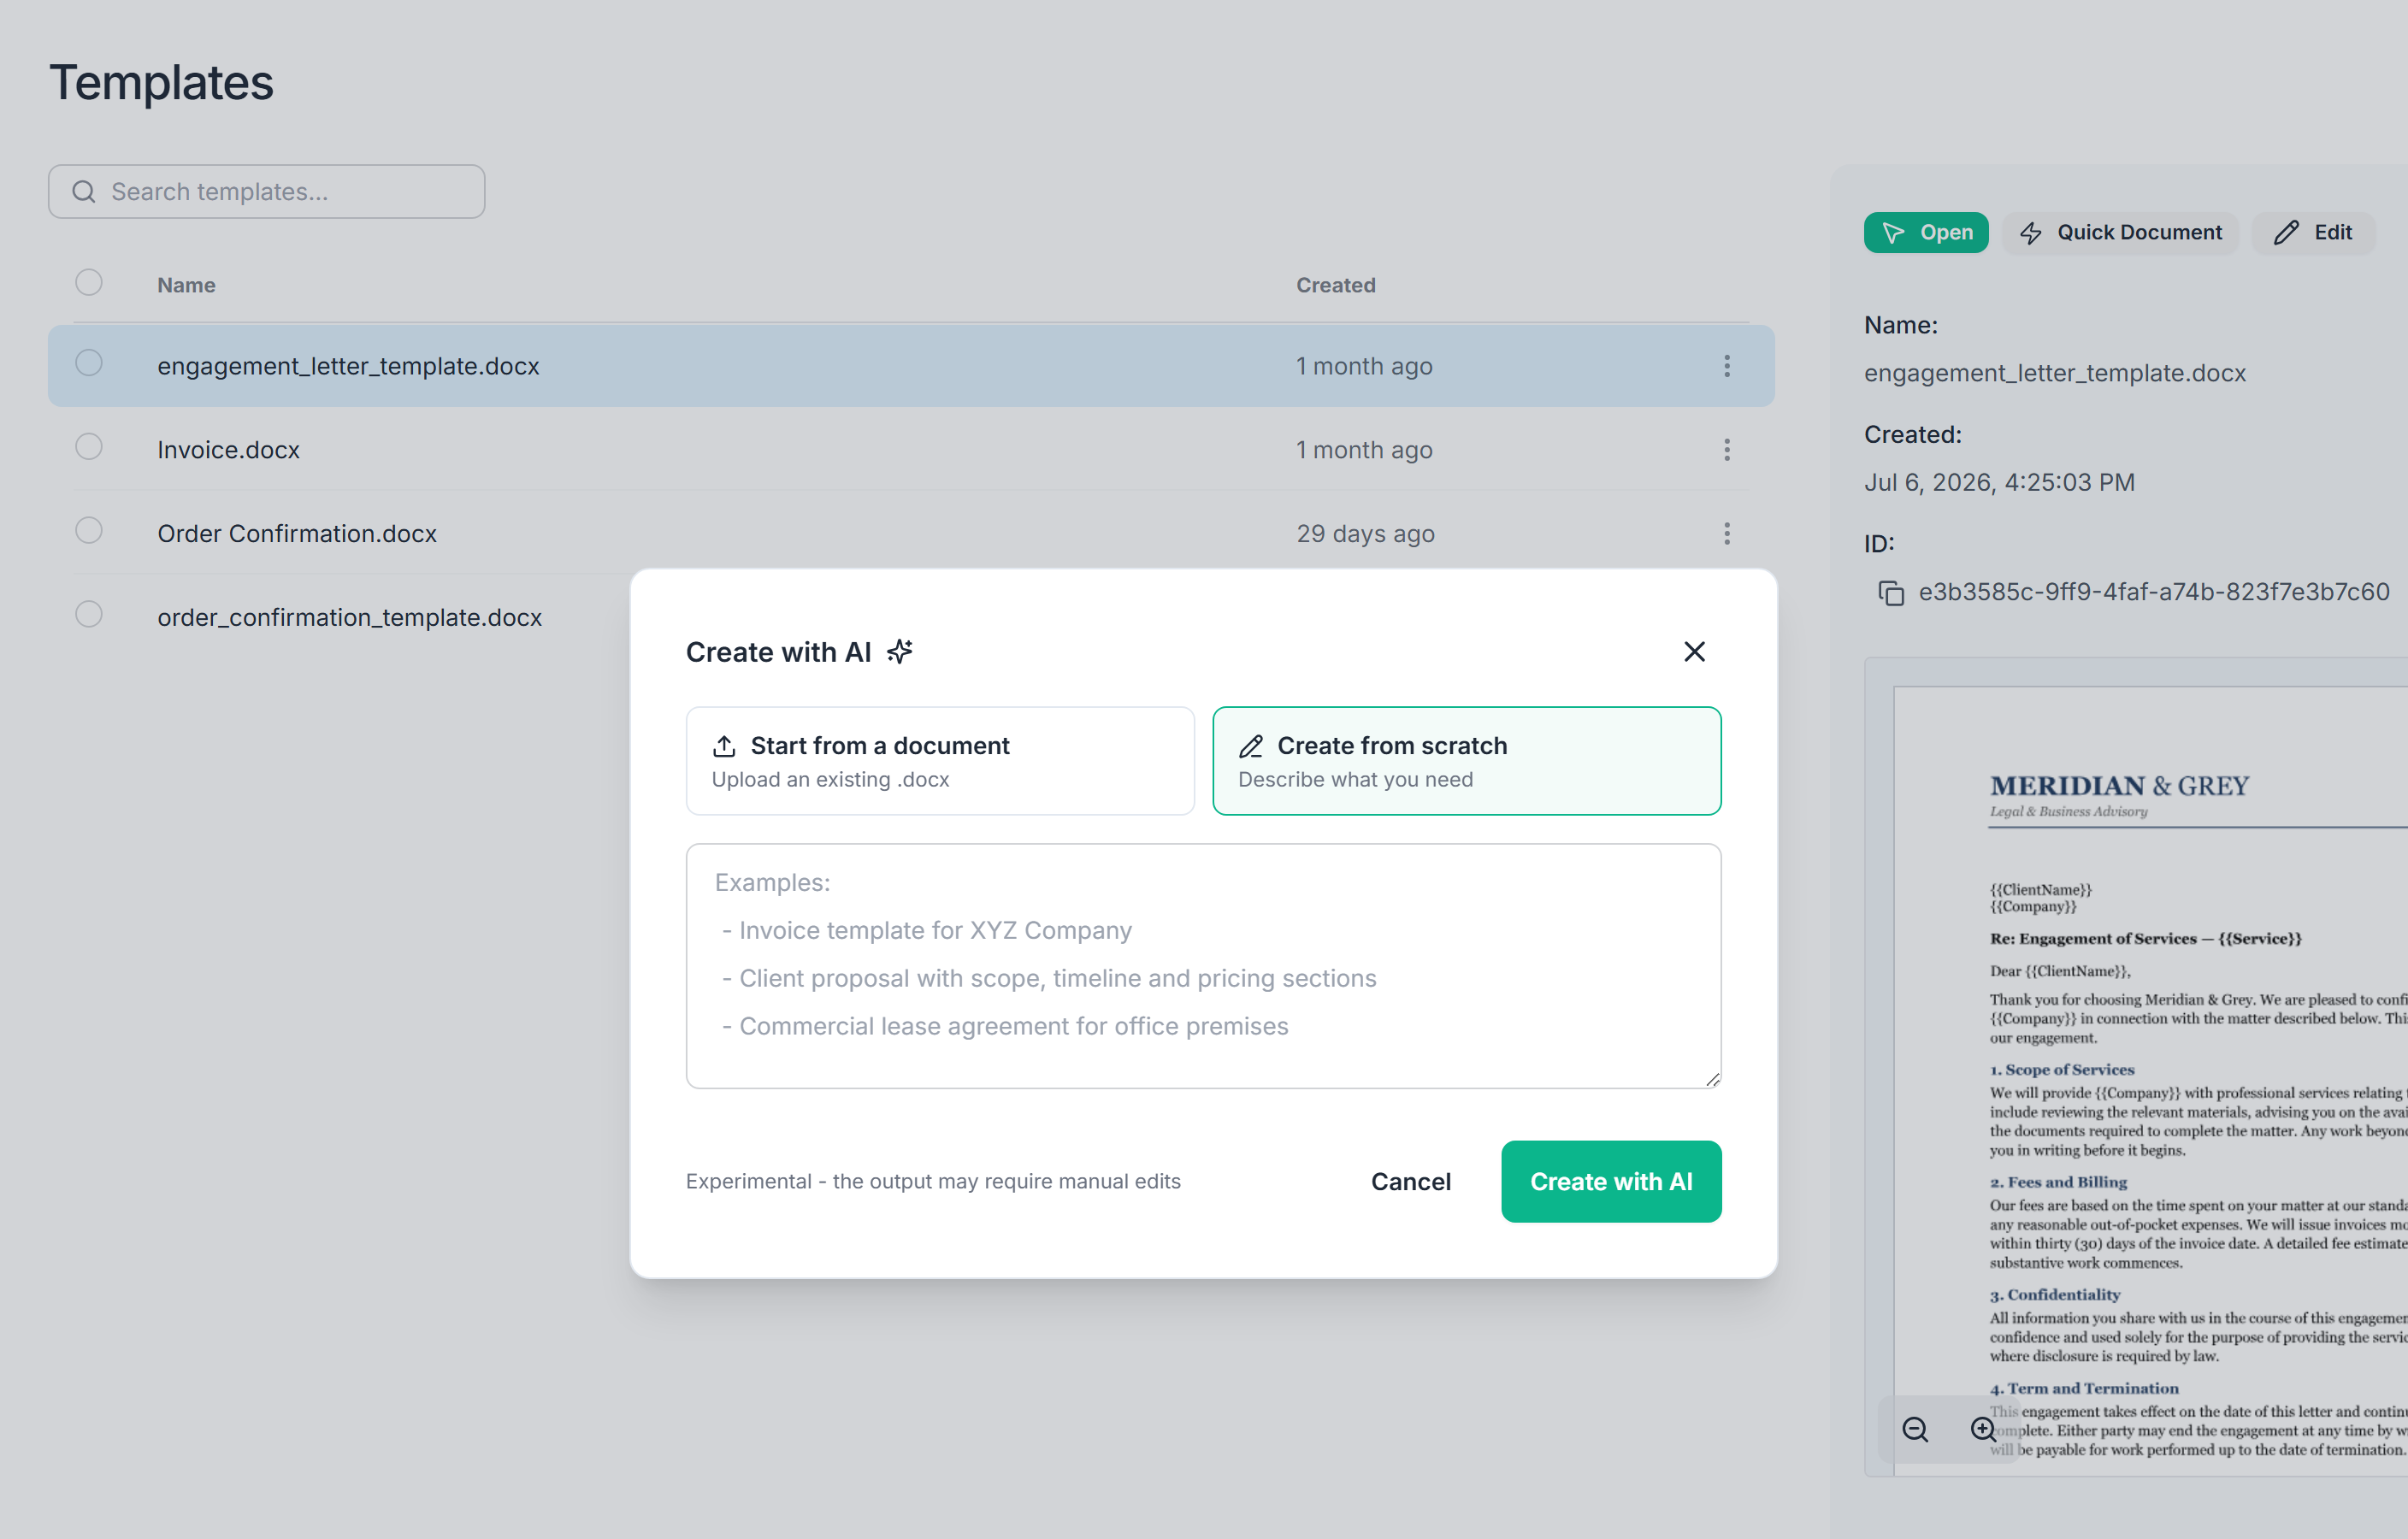Click the created date Jul 6, 2026 text
Image resolution: width=2408 pixels, height=1539 pixels.
tap(1999, 483)
